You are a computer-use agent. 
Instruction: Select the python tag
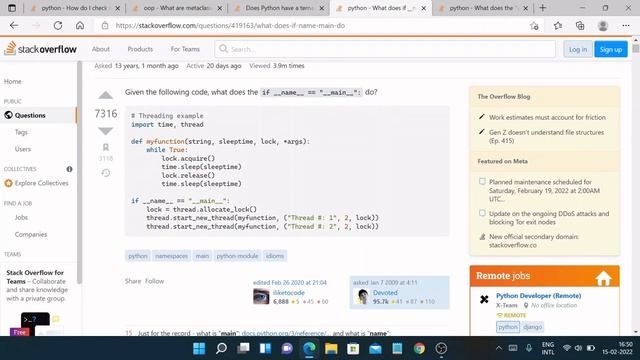(x=138, y=256)
